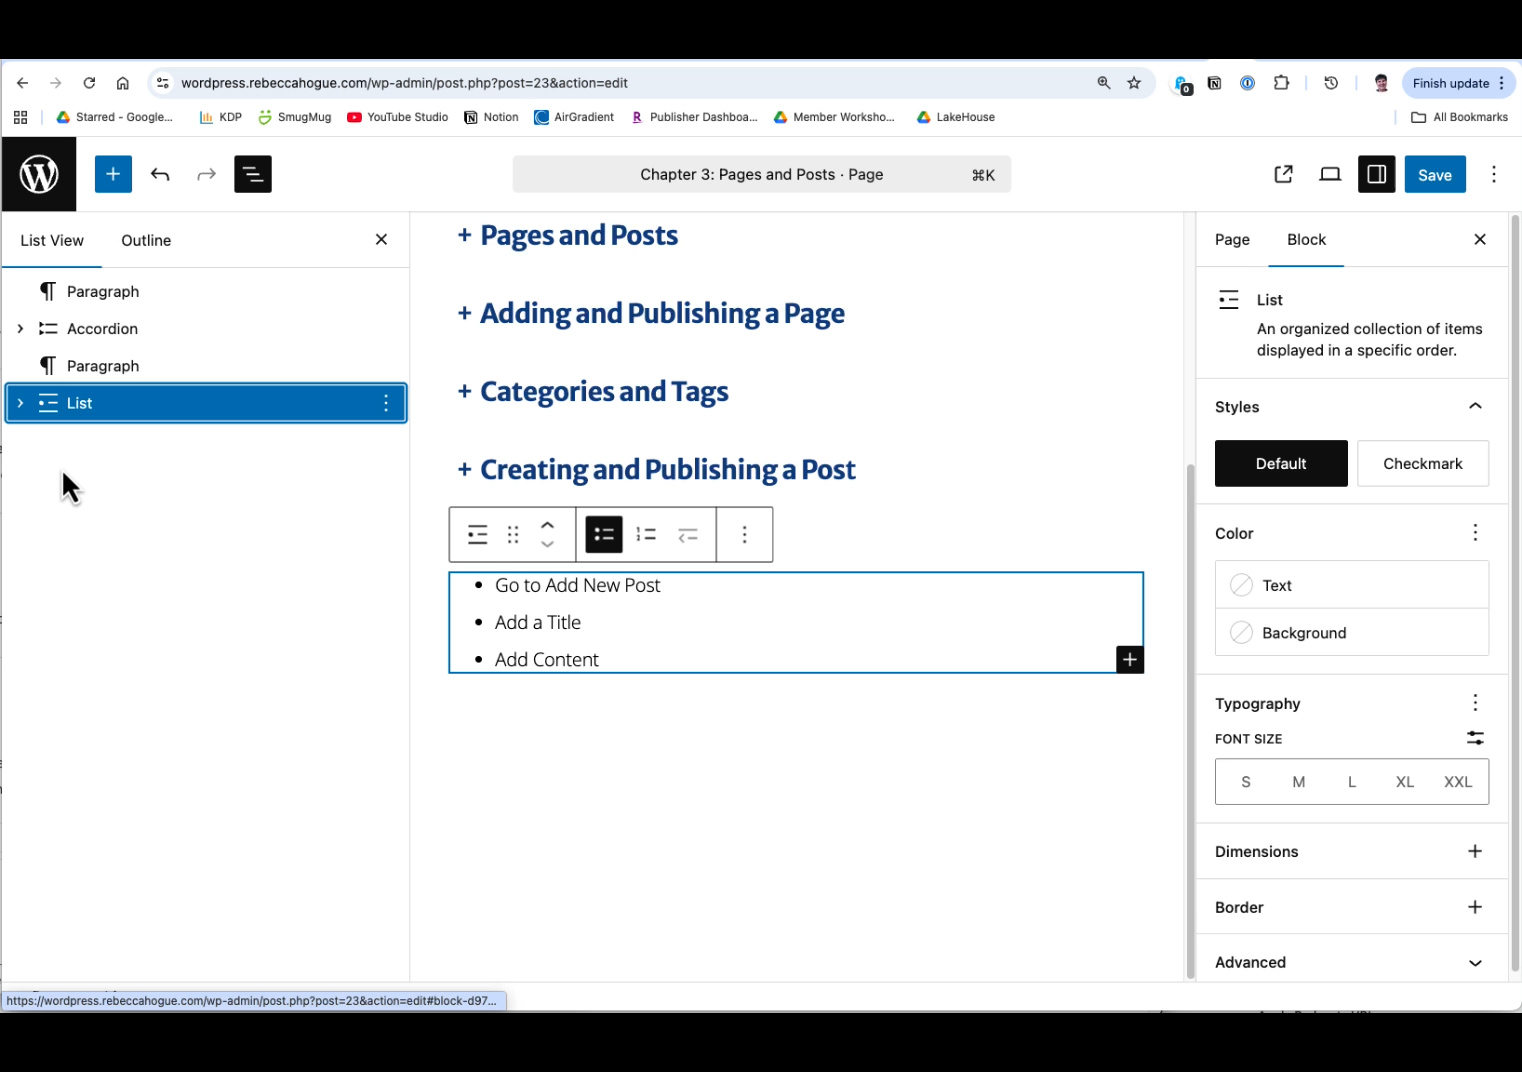Move the list block down
Viewport: 1522px width, 1072px height.
tap(547, 544)
